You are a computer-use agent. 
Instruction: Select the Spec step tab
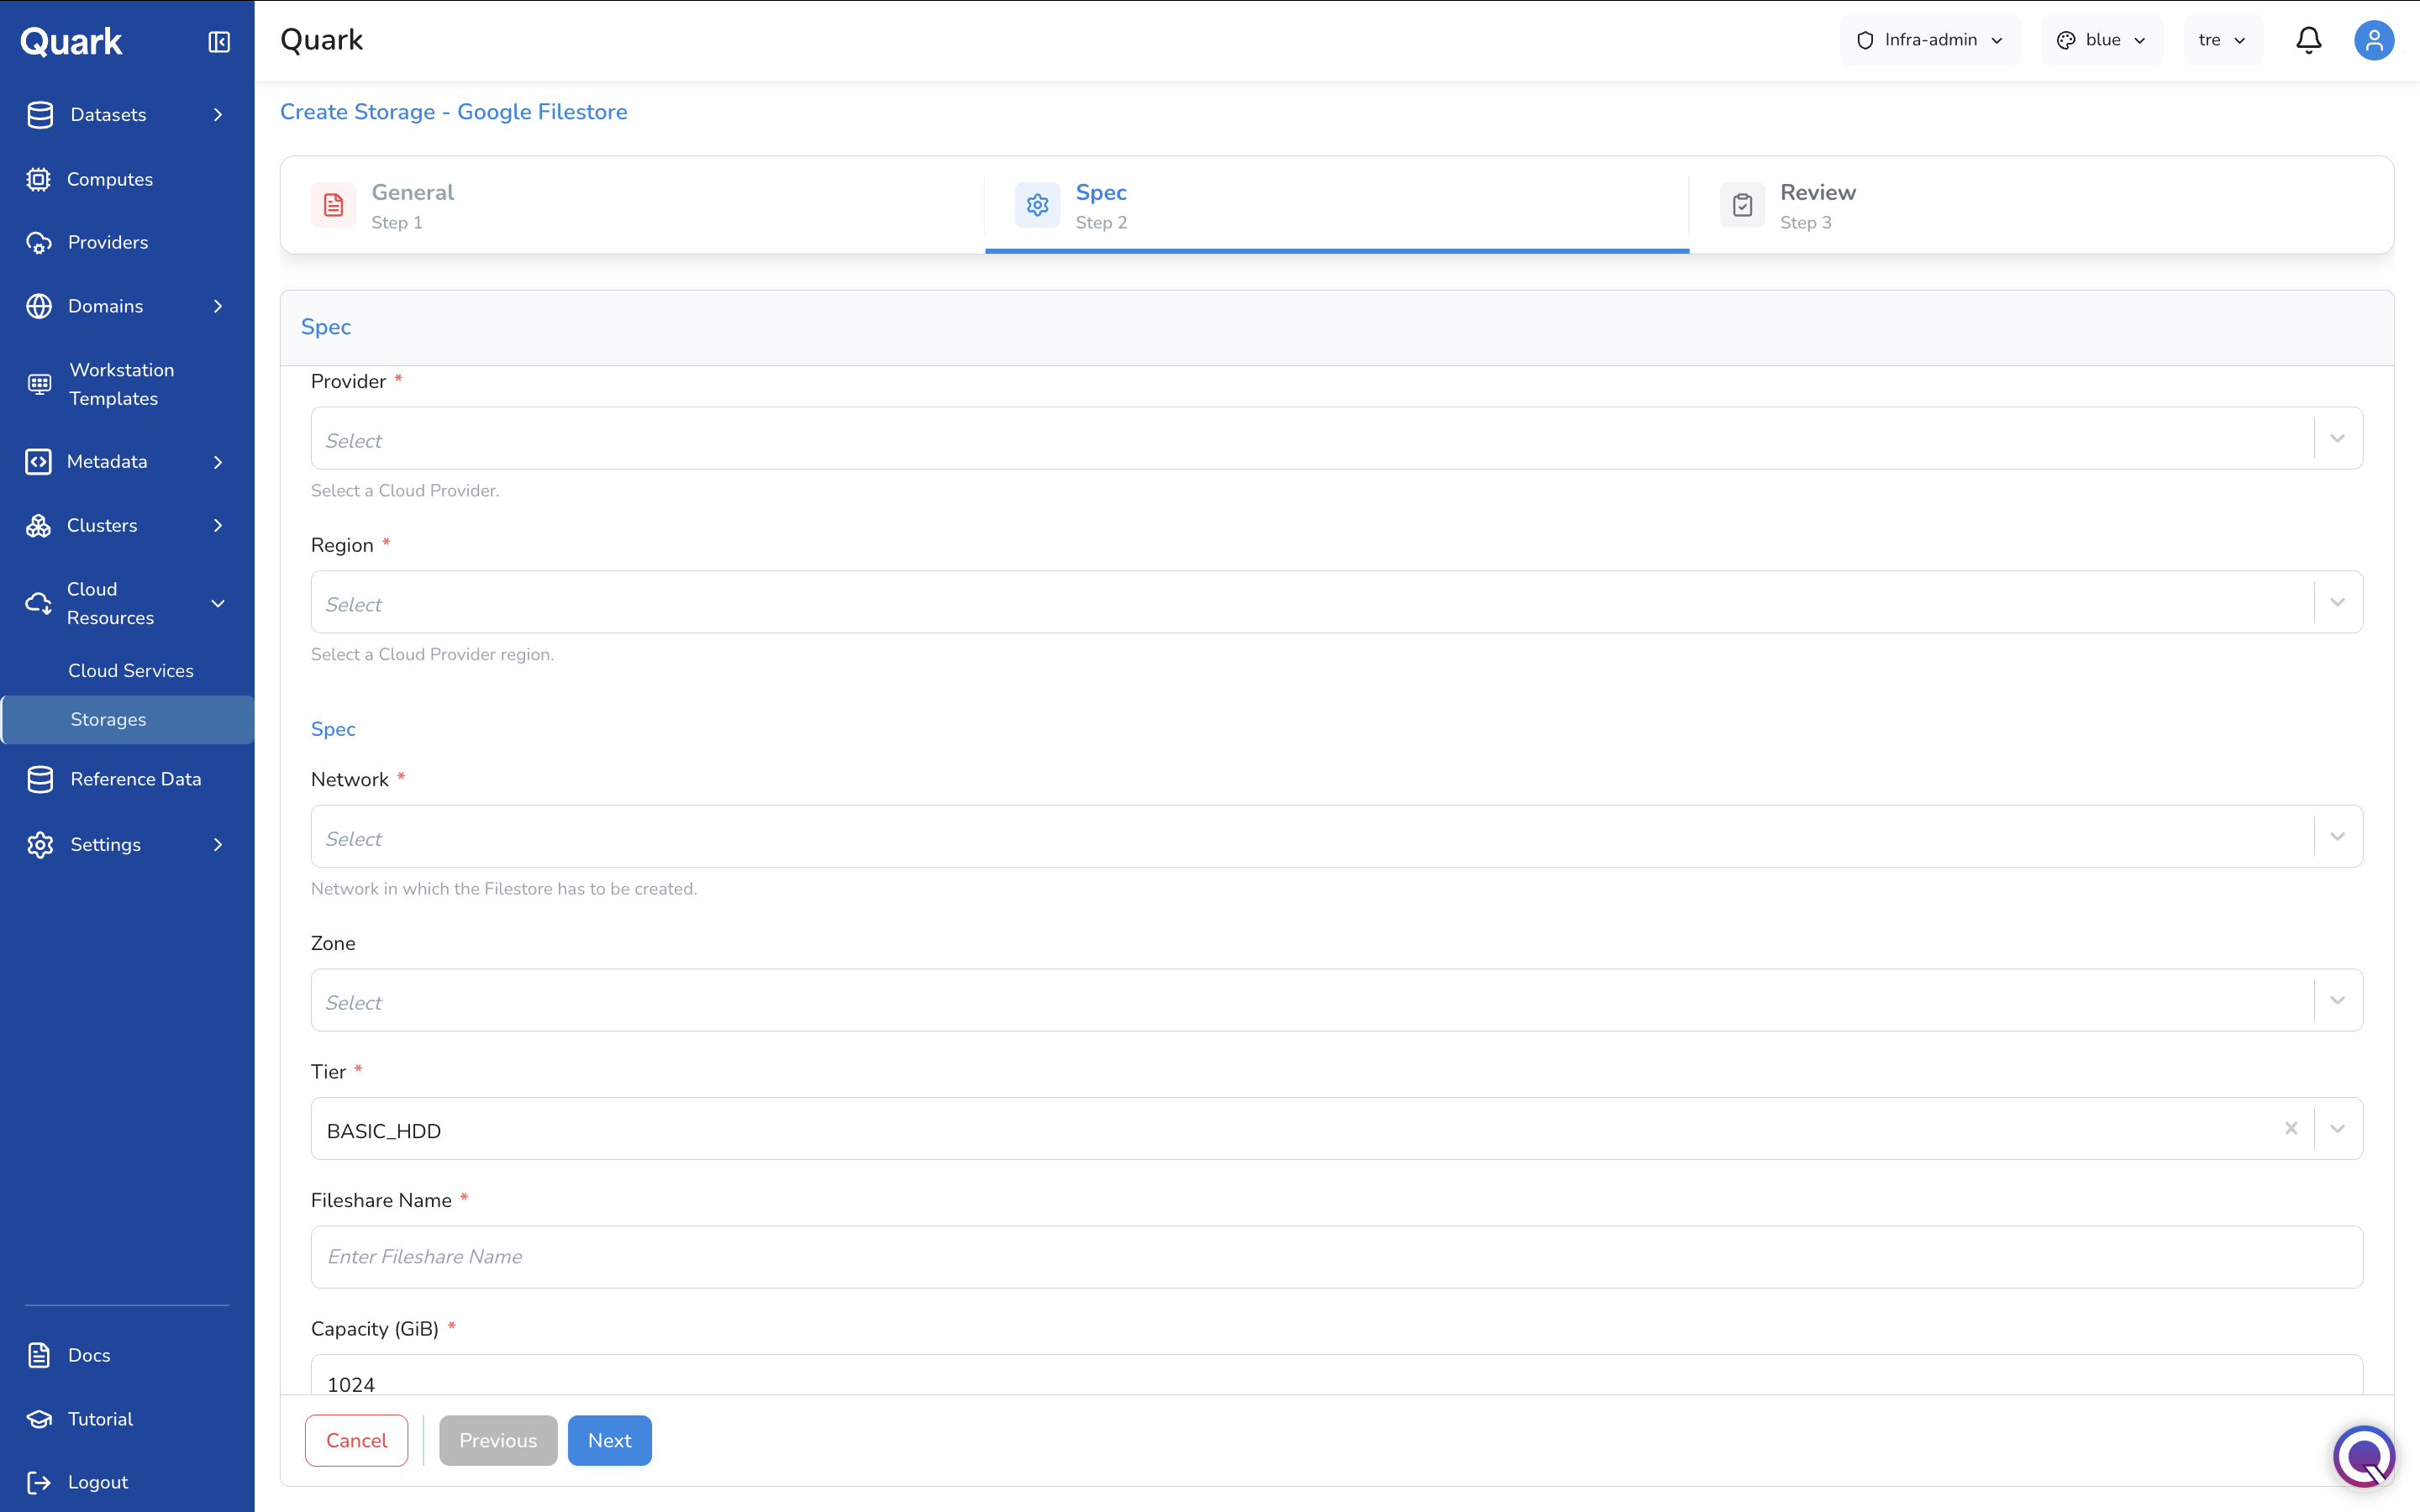coord(1337,205)
